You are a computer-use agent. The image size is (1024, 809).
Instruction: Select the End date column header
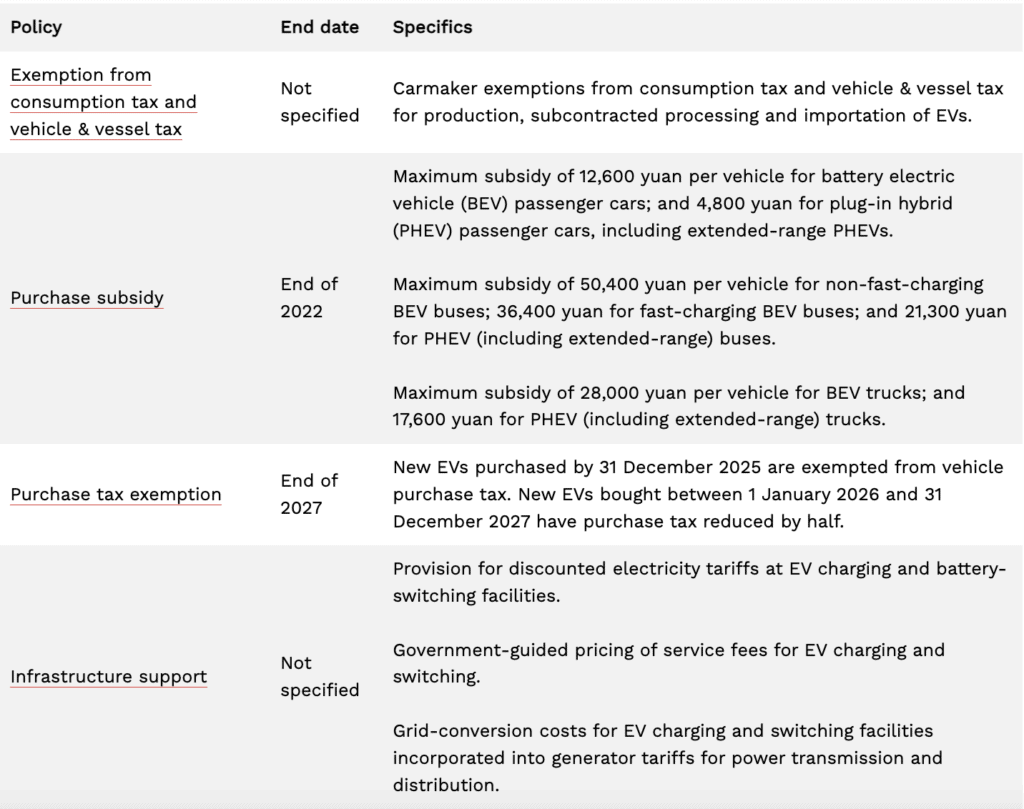click(319, 27)
